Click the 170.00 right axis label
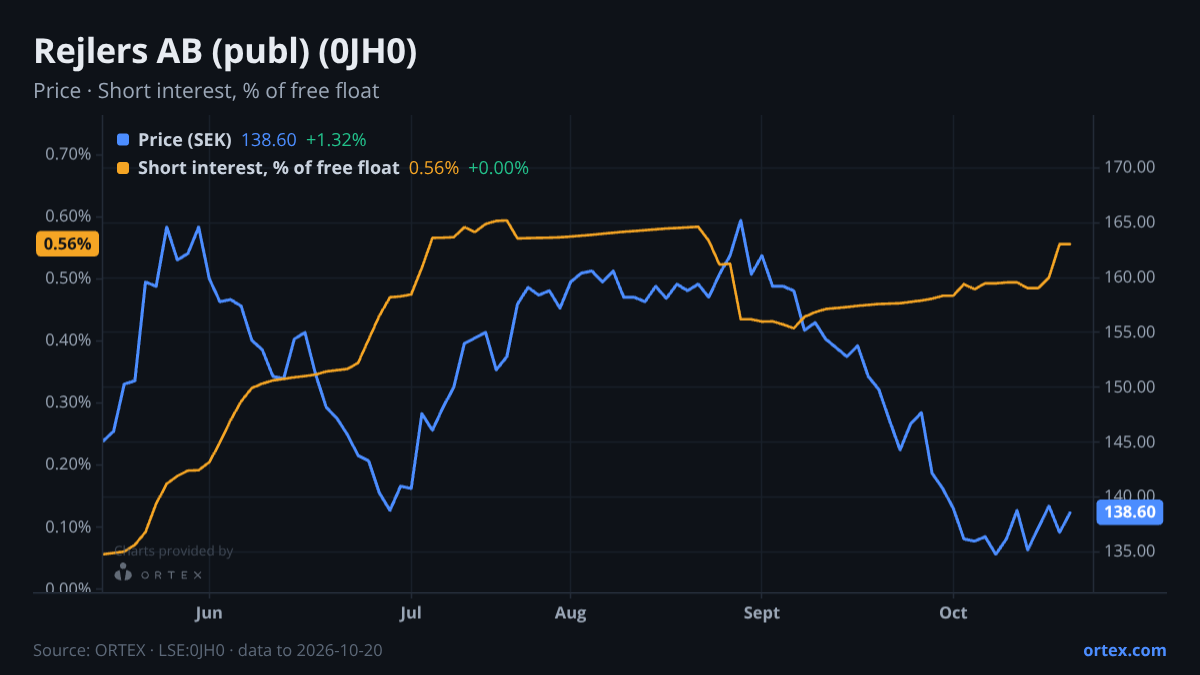 tap(1130, 167)
